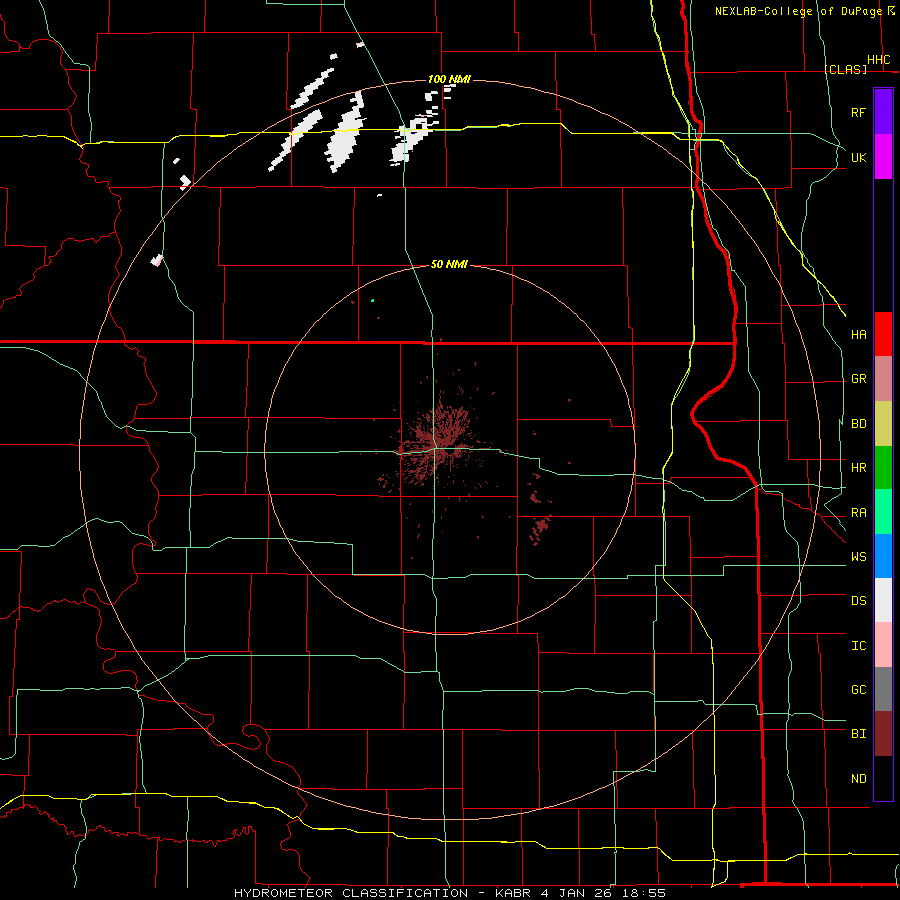
Task: Click the "ND" legend label
Action: 858,779
